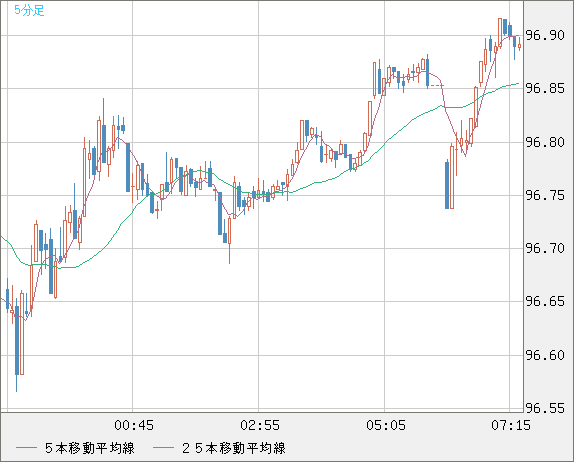Click the 25本移動平均線 legend text

(x=234, y=448)
